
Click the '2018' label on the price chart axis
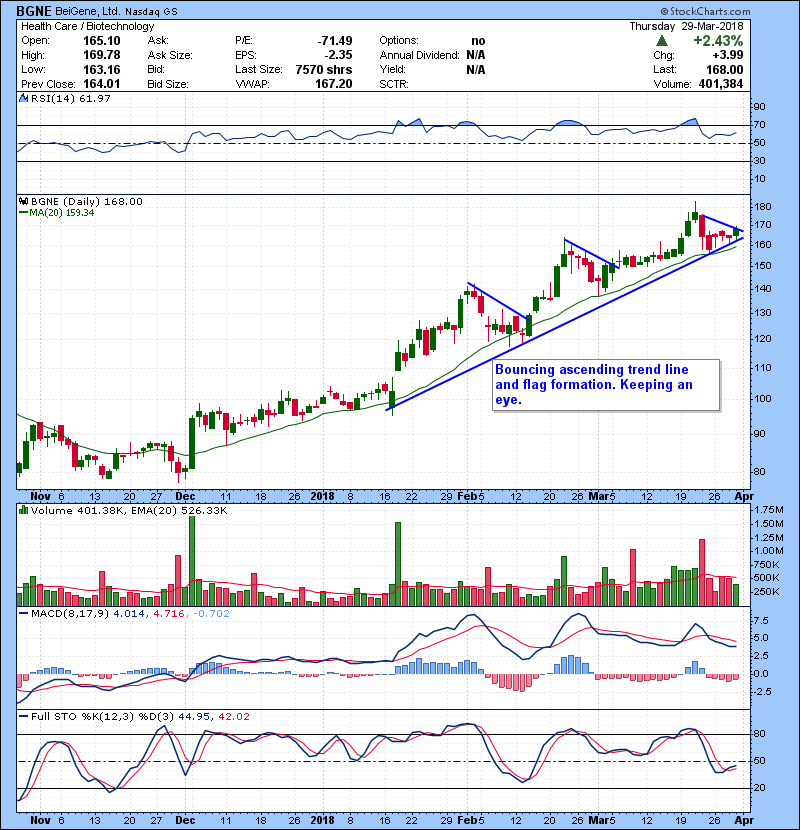[x=322, y=497]
